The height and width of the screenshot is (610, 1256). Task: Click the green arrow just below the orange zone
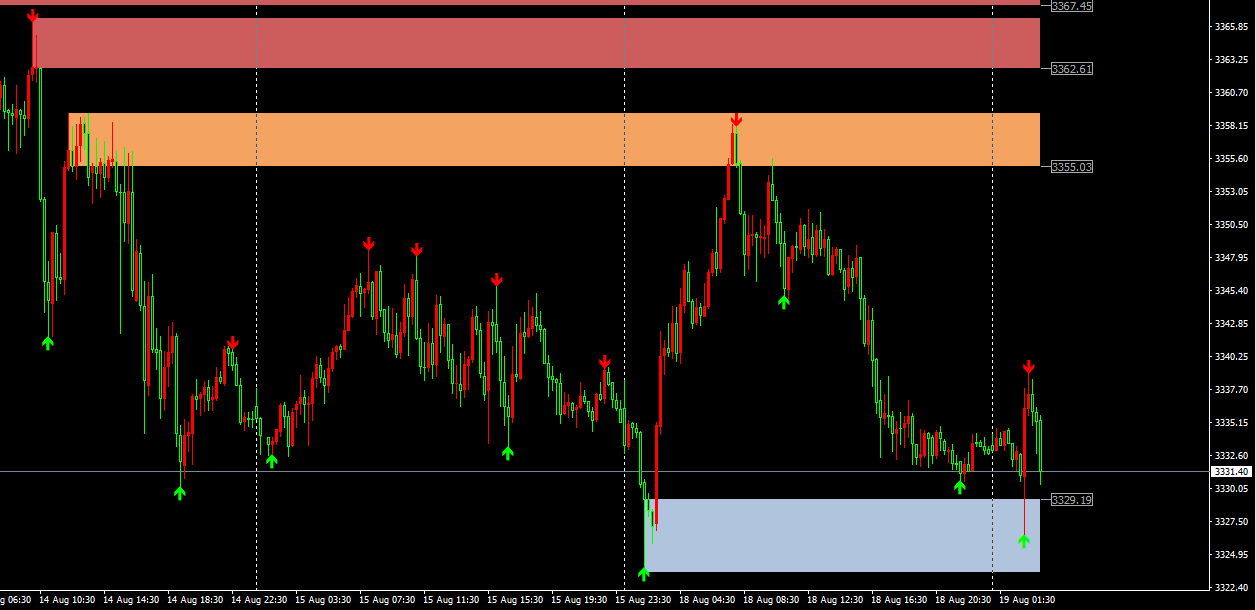(x=783, y=302)
